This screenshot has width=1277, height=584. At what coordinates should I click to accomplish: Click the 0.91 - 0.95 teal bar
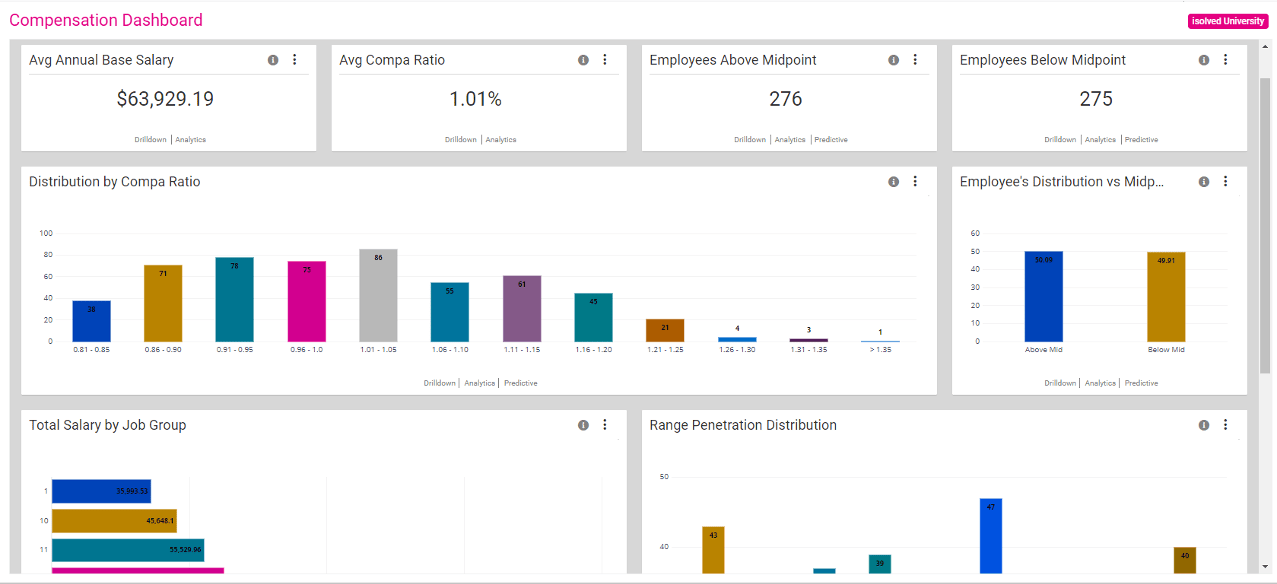(235, 300)
